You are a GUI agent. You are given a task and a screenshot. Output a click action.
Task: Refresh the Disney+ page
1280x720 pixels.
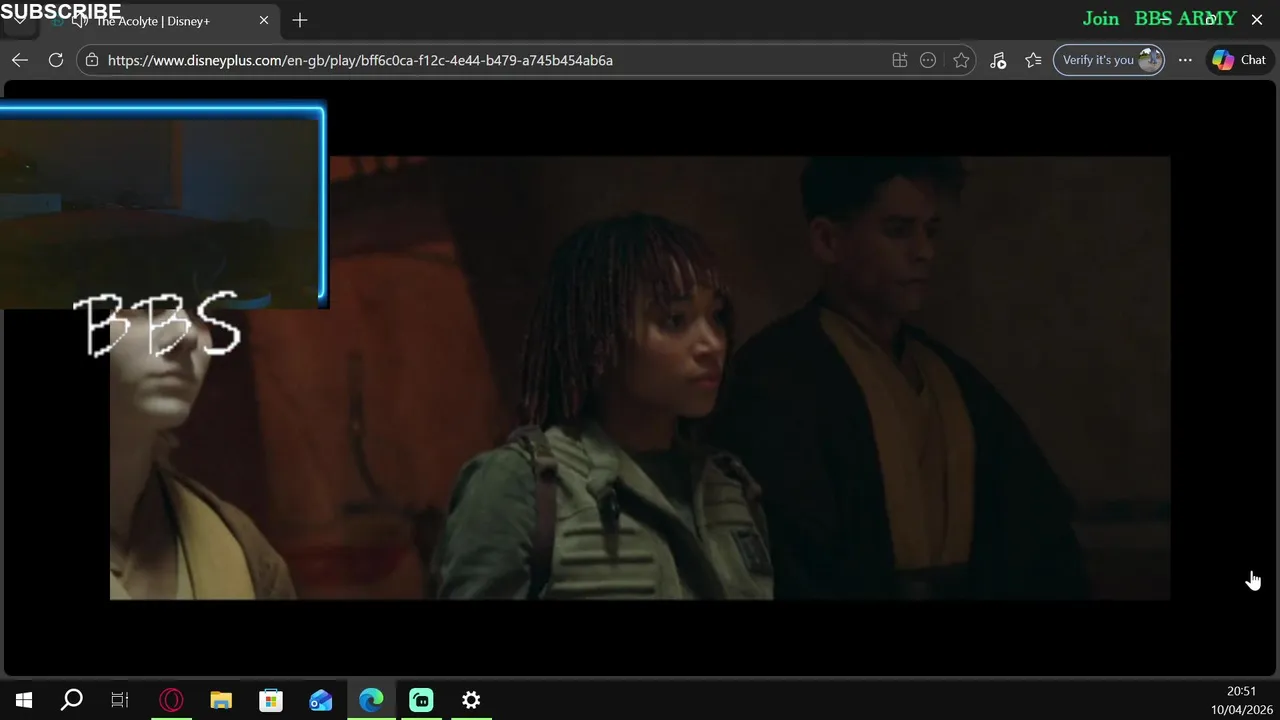click(x=56, y=60)
